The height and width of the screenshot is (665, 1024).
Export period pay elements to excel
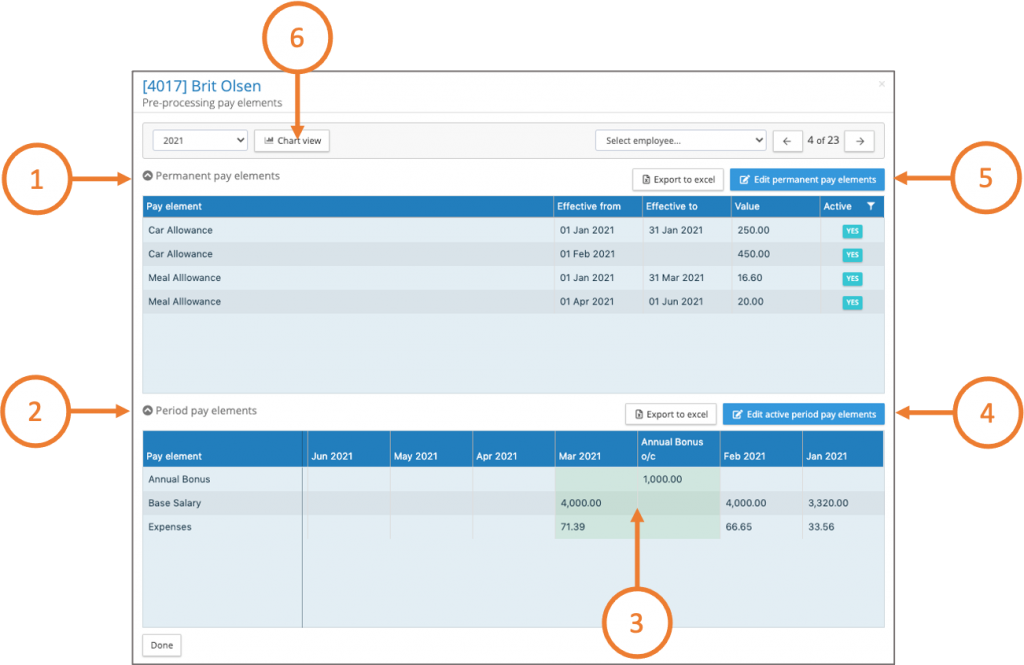pos(670,414)
